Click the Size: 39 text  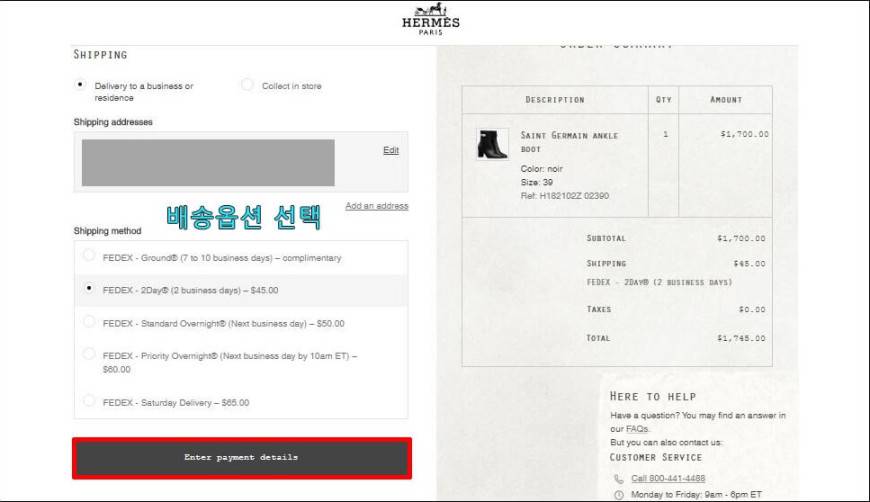coord(537,182)
